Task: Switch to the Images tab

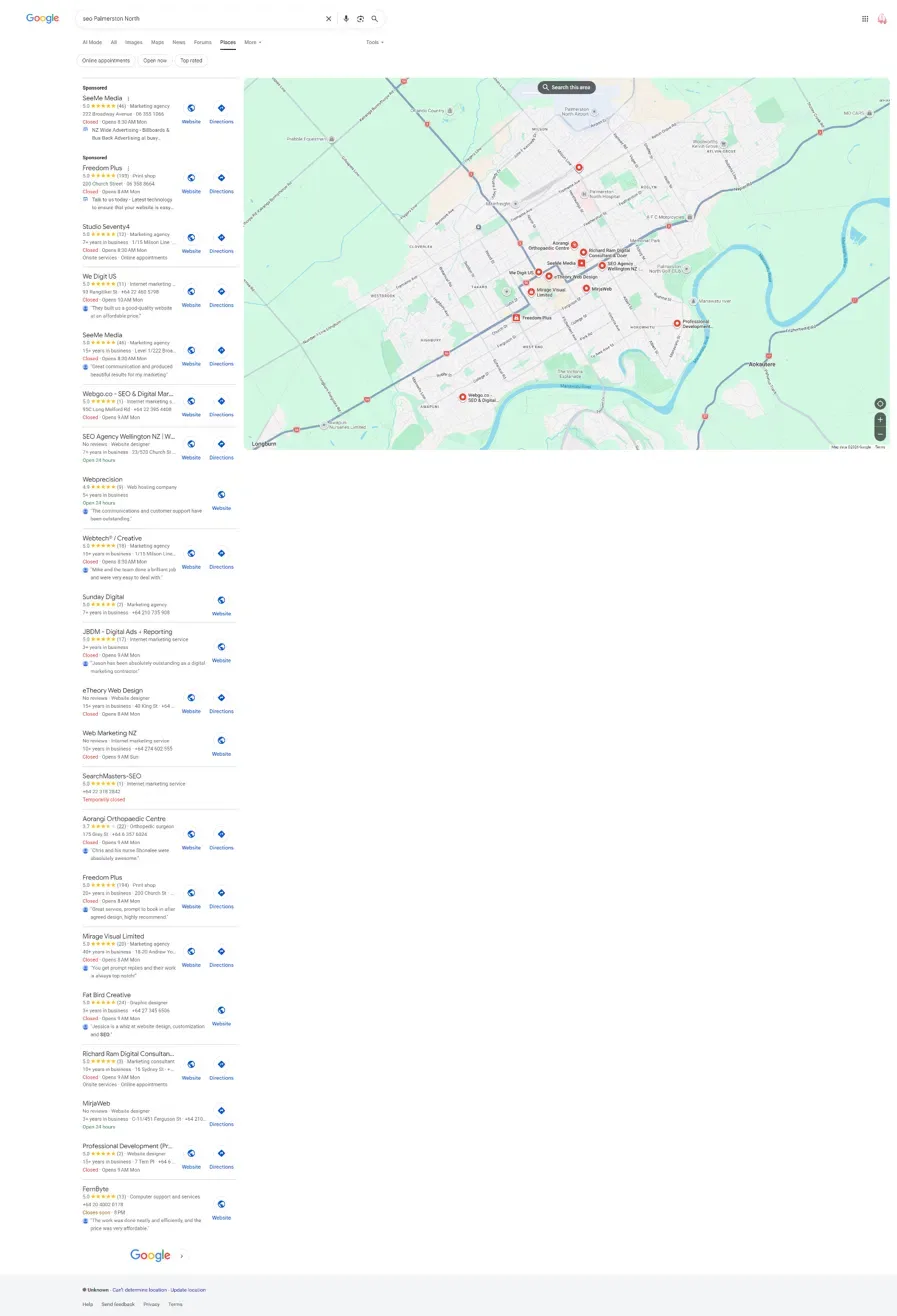Action: (x=134, y=42)
